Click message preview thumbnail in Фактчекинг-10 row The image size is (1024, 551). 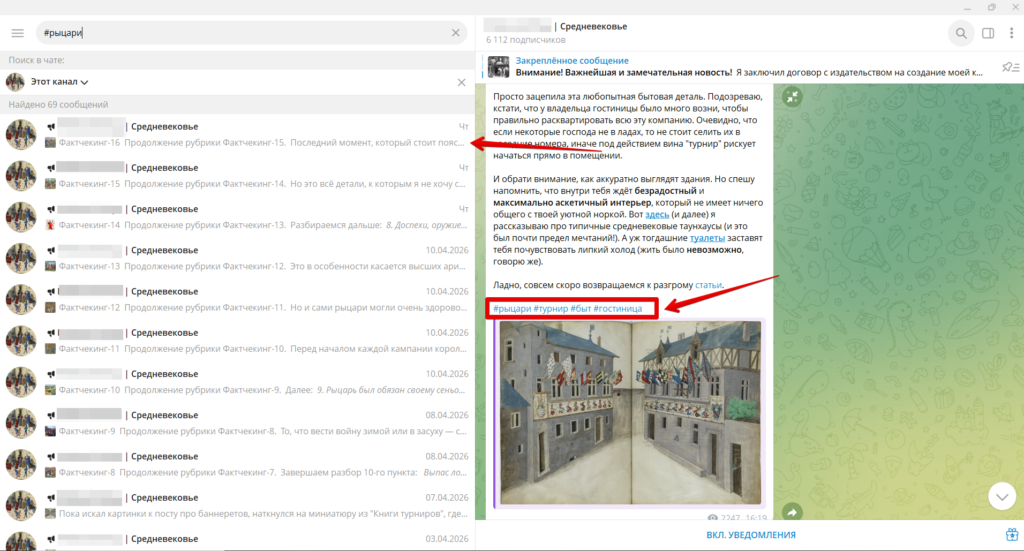(x=50, y=390)
